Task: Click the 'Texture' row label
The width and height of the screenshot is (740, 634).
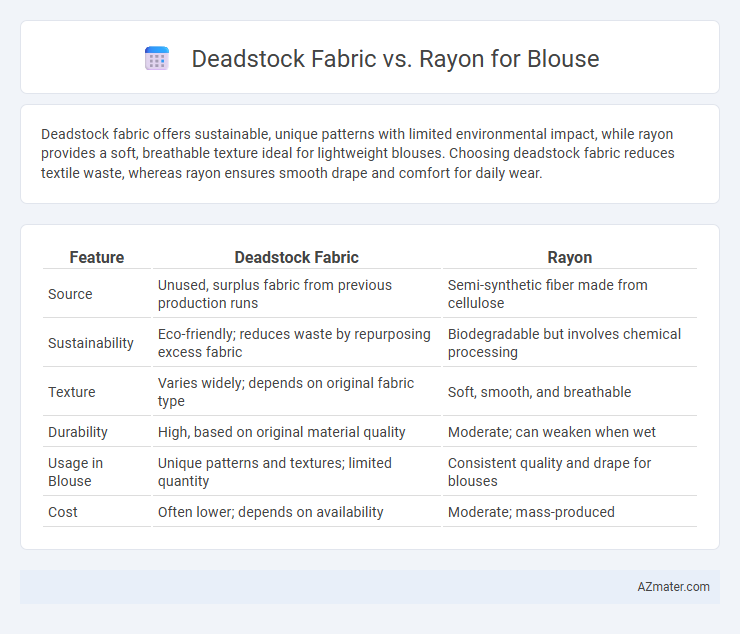Action: [72, 392]
